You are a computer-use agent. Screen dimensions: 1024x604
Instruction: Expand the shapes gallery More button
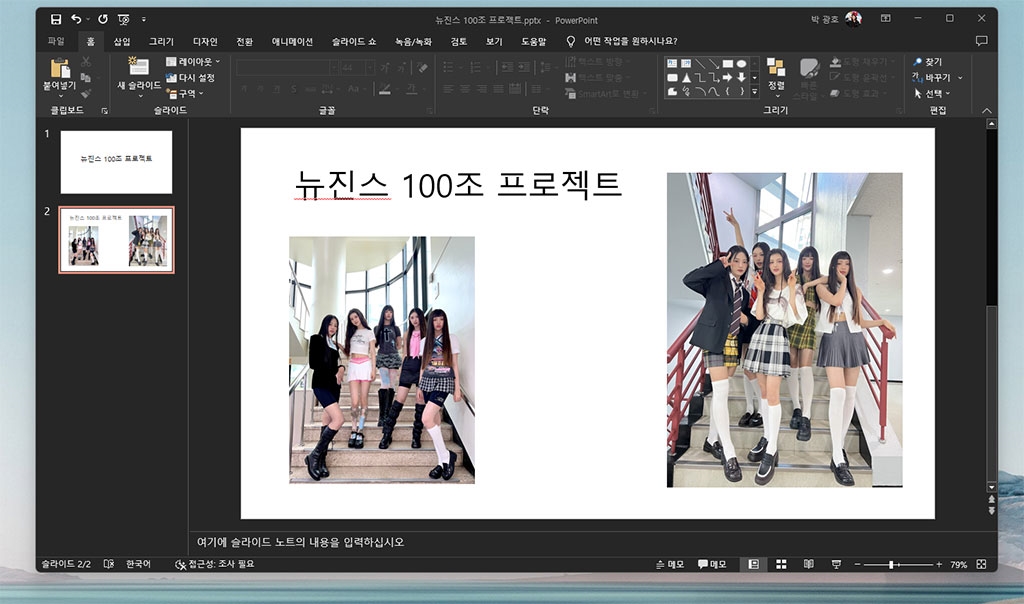(754, 93)
